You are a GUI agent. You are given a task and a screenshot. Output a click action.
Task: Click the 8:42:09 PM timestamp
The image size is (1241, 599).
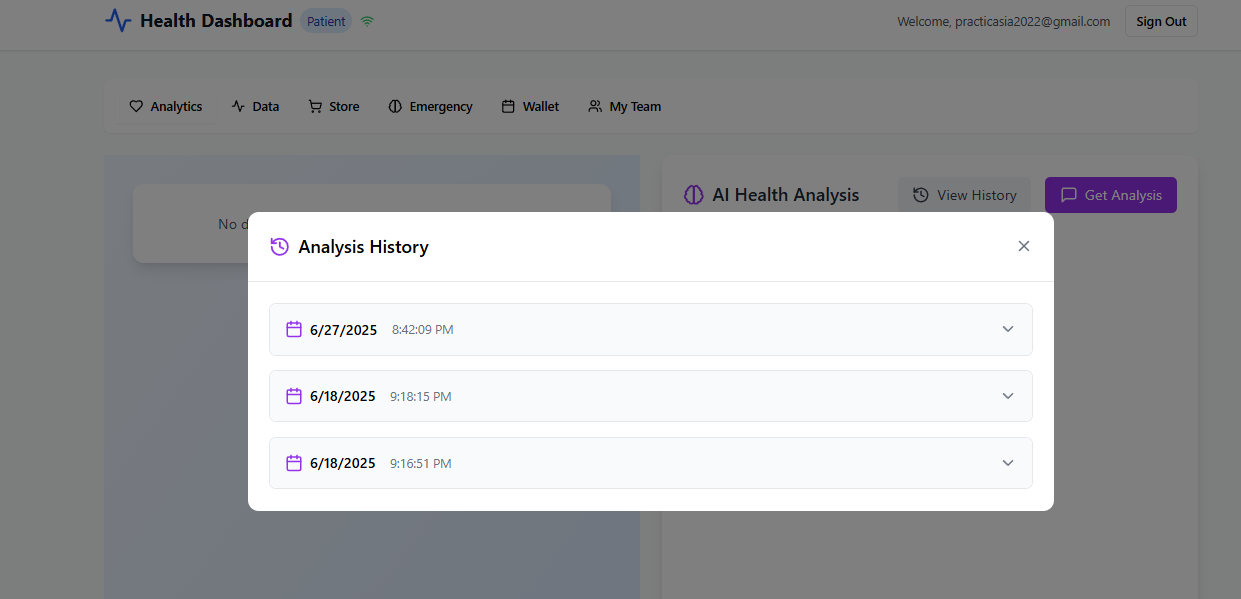pos(422,330)
